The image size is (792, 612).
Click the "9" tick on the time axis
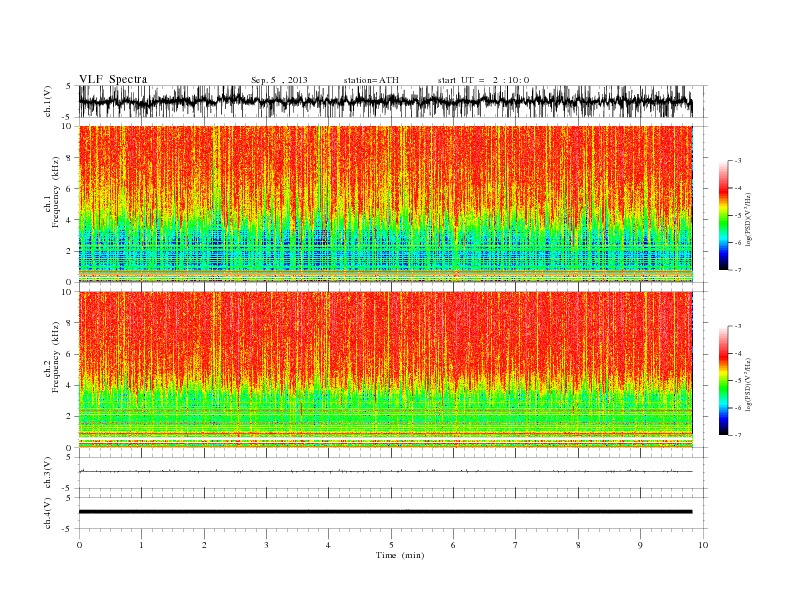click(x=640, y=545)
